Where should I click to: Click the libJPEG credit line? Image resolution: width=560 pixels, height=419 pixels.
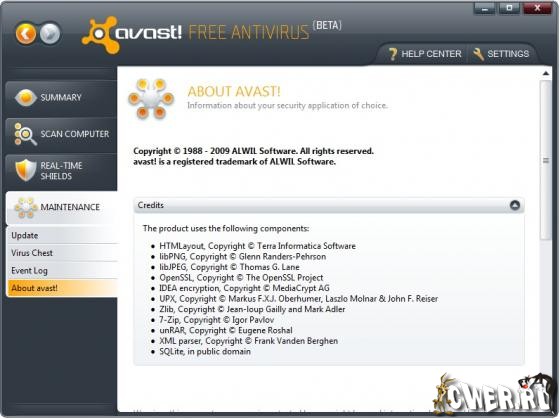click(229, 267)
